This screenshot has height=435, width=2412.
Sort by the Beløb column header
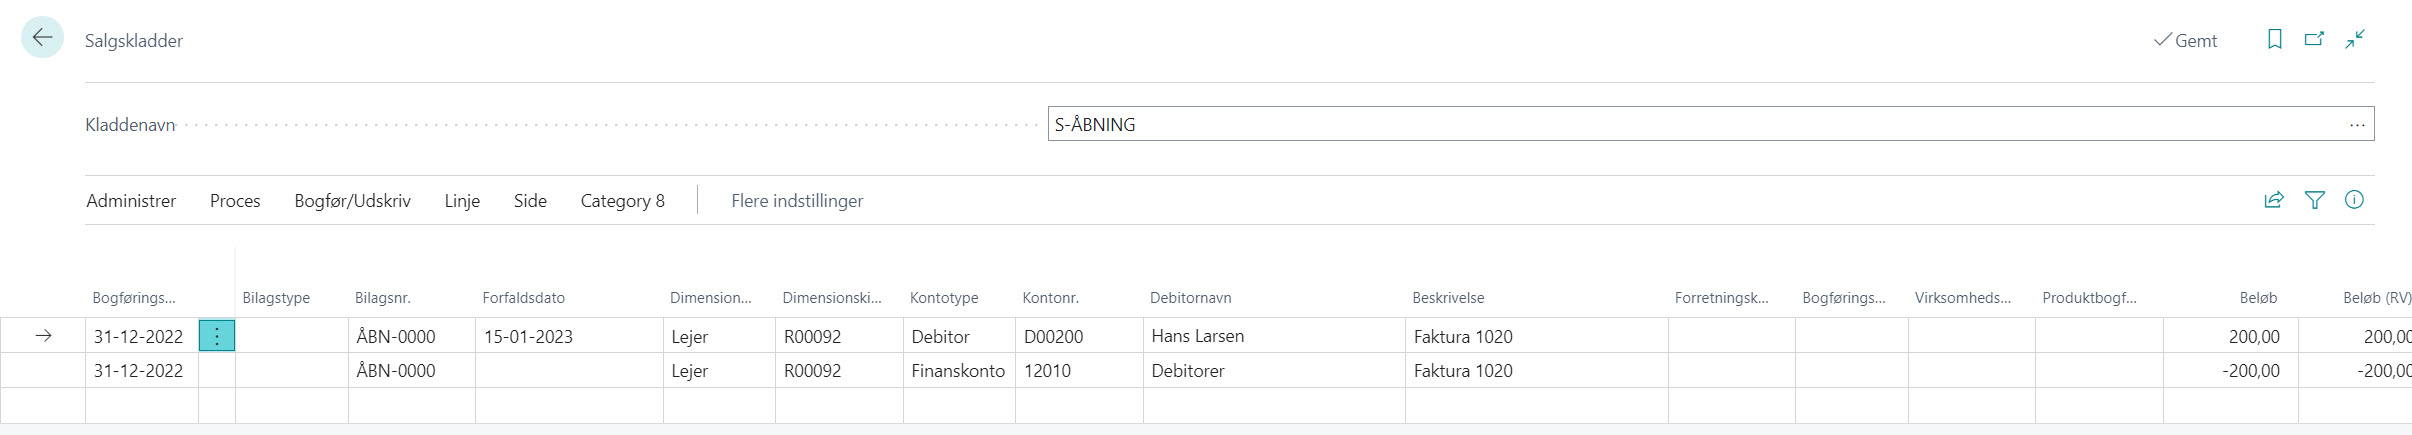2258,298
